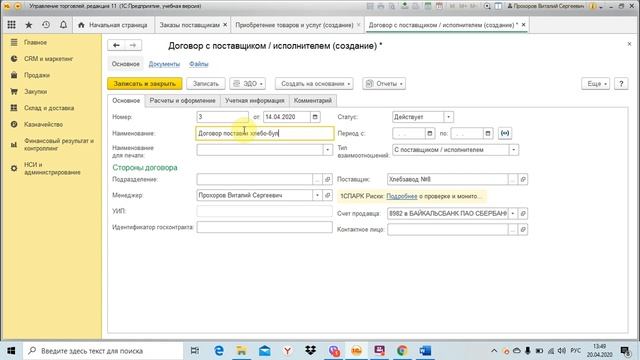Open File Explorer from taskbar

click(x=242, y=351)
